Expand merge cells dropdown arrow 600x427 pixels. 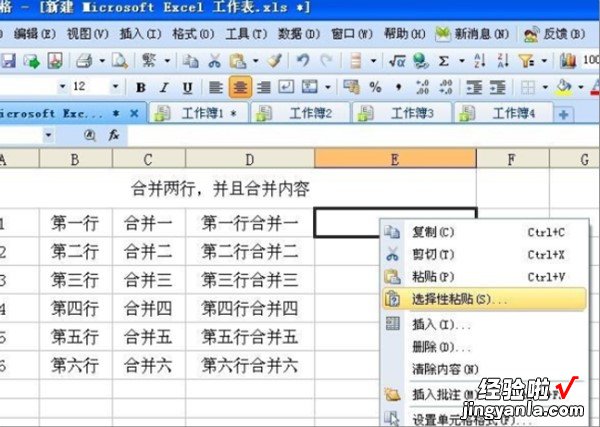[x=328, y=88]
